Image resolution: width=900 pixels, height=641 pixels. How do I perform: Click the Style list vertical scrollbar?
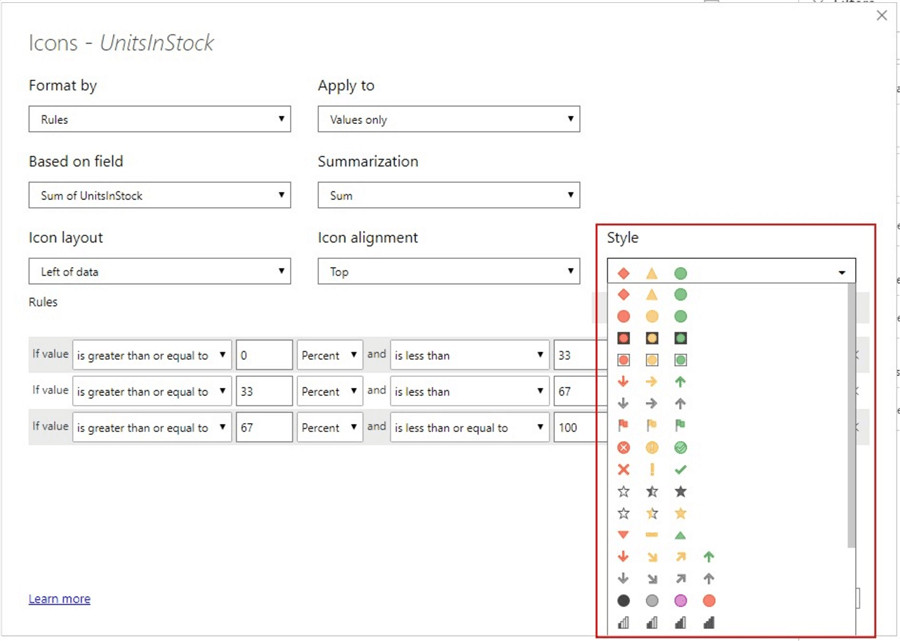pyautogui.click(x=851, y=420)
